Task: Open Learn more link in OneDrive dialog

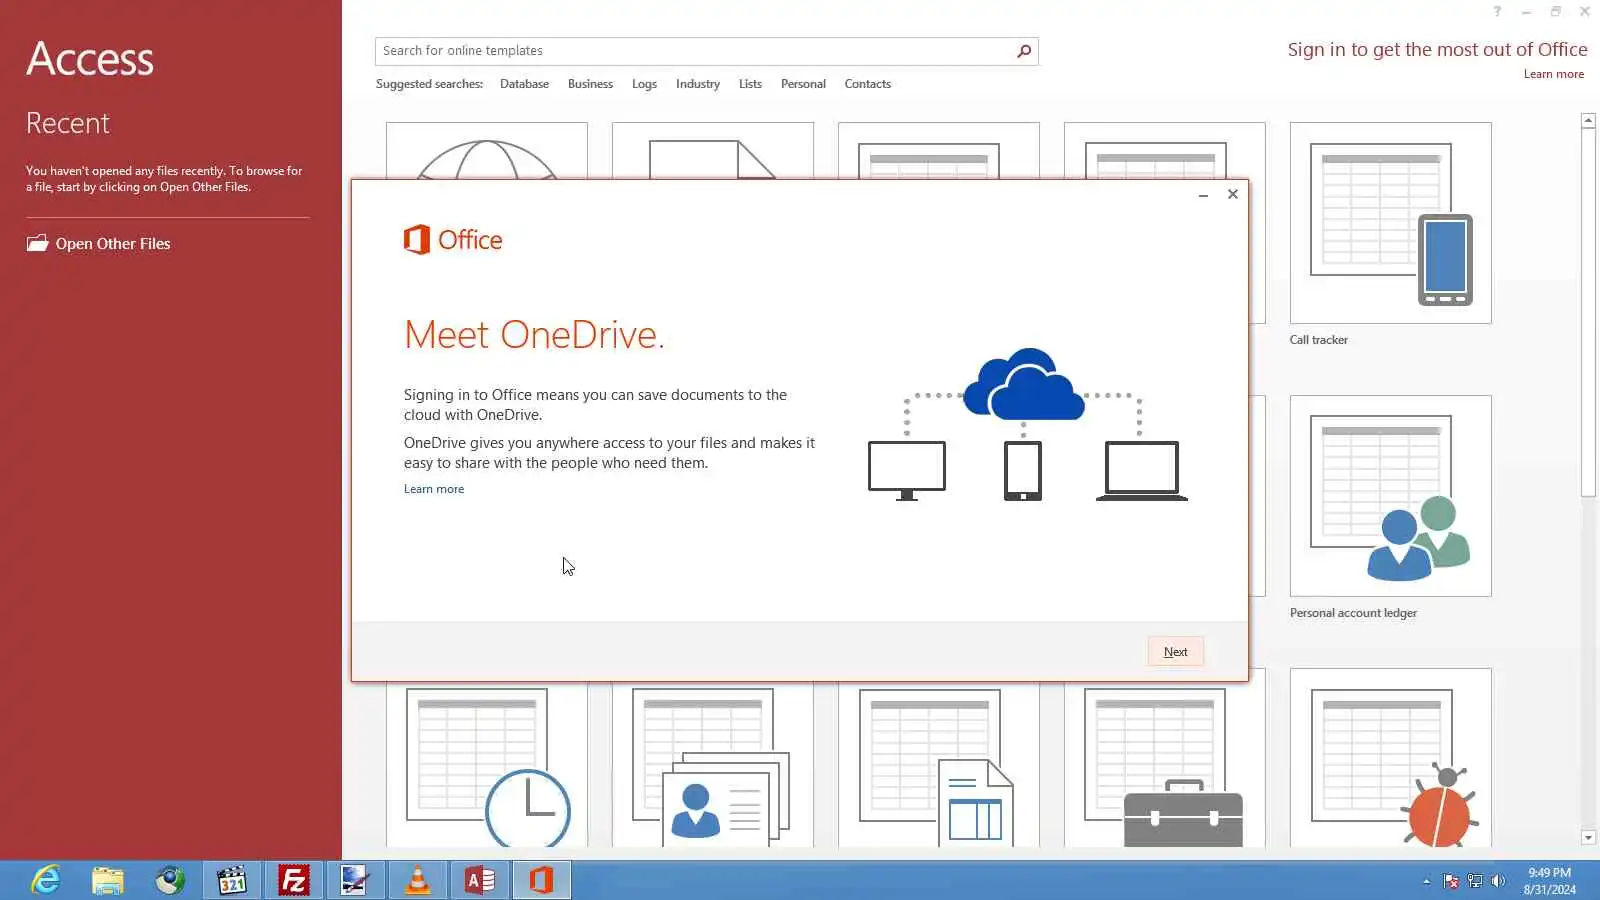Action: 434,489
